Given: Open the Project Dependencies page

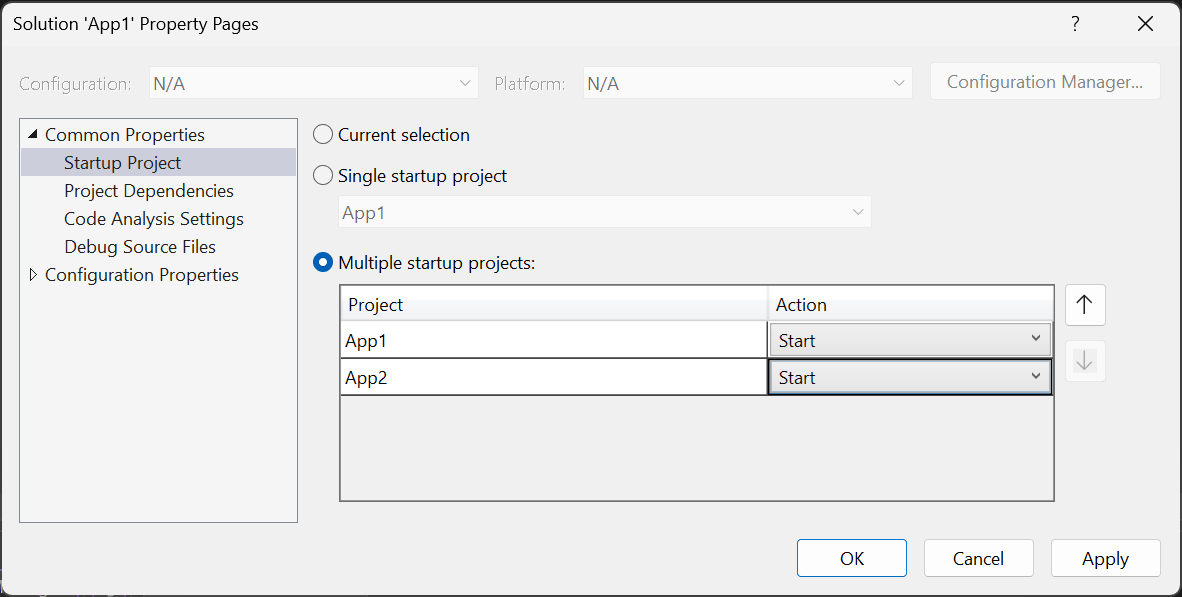Looking at the screenshot, I should click(x=149, y=191).
